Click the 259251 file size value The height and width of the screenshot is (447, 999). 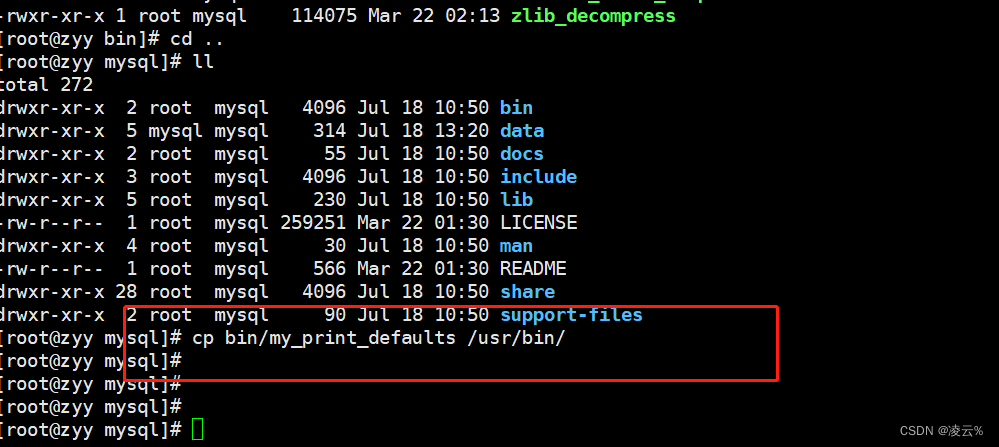313,222
